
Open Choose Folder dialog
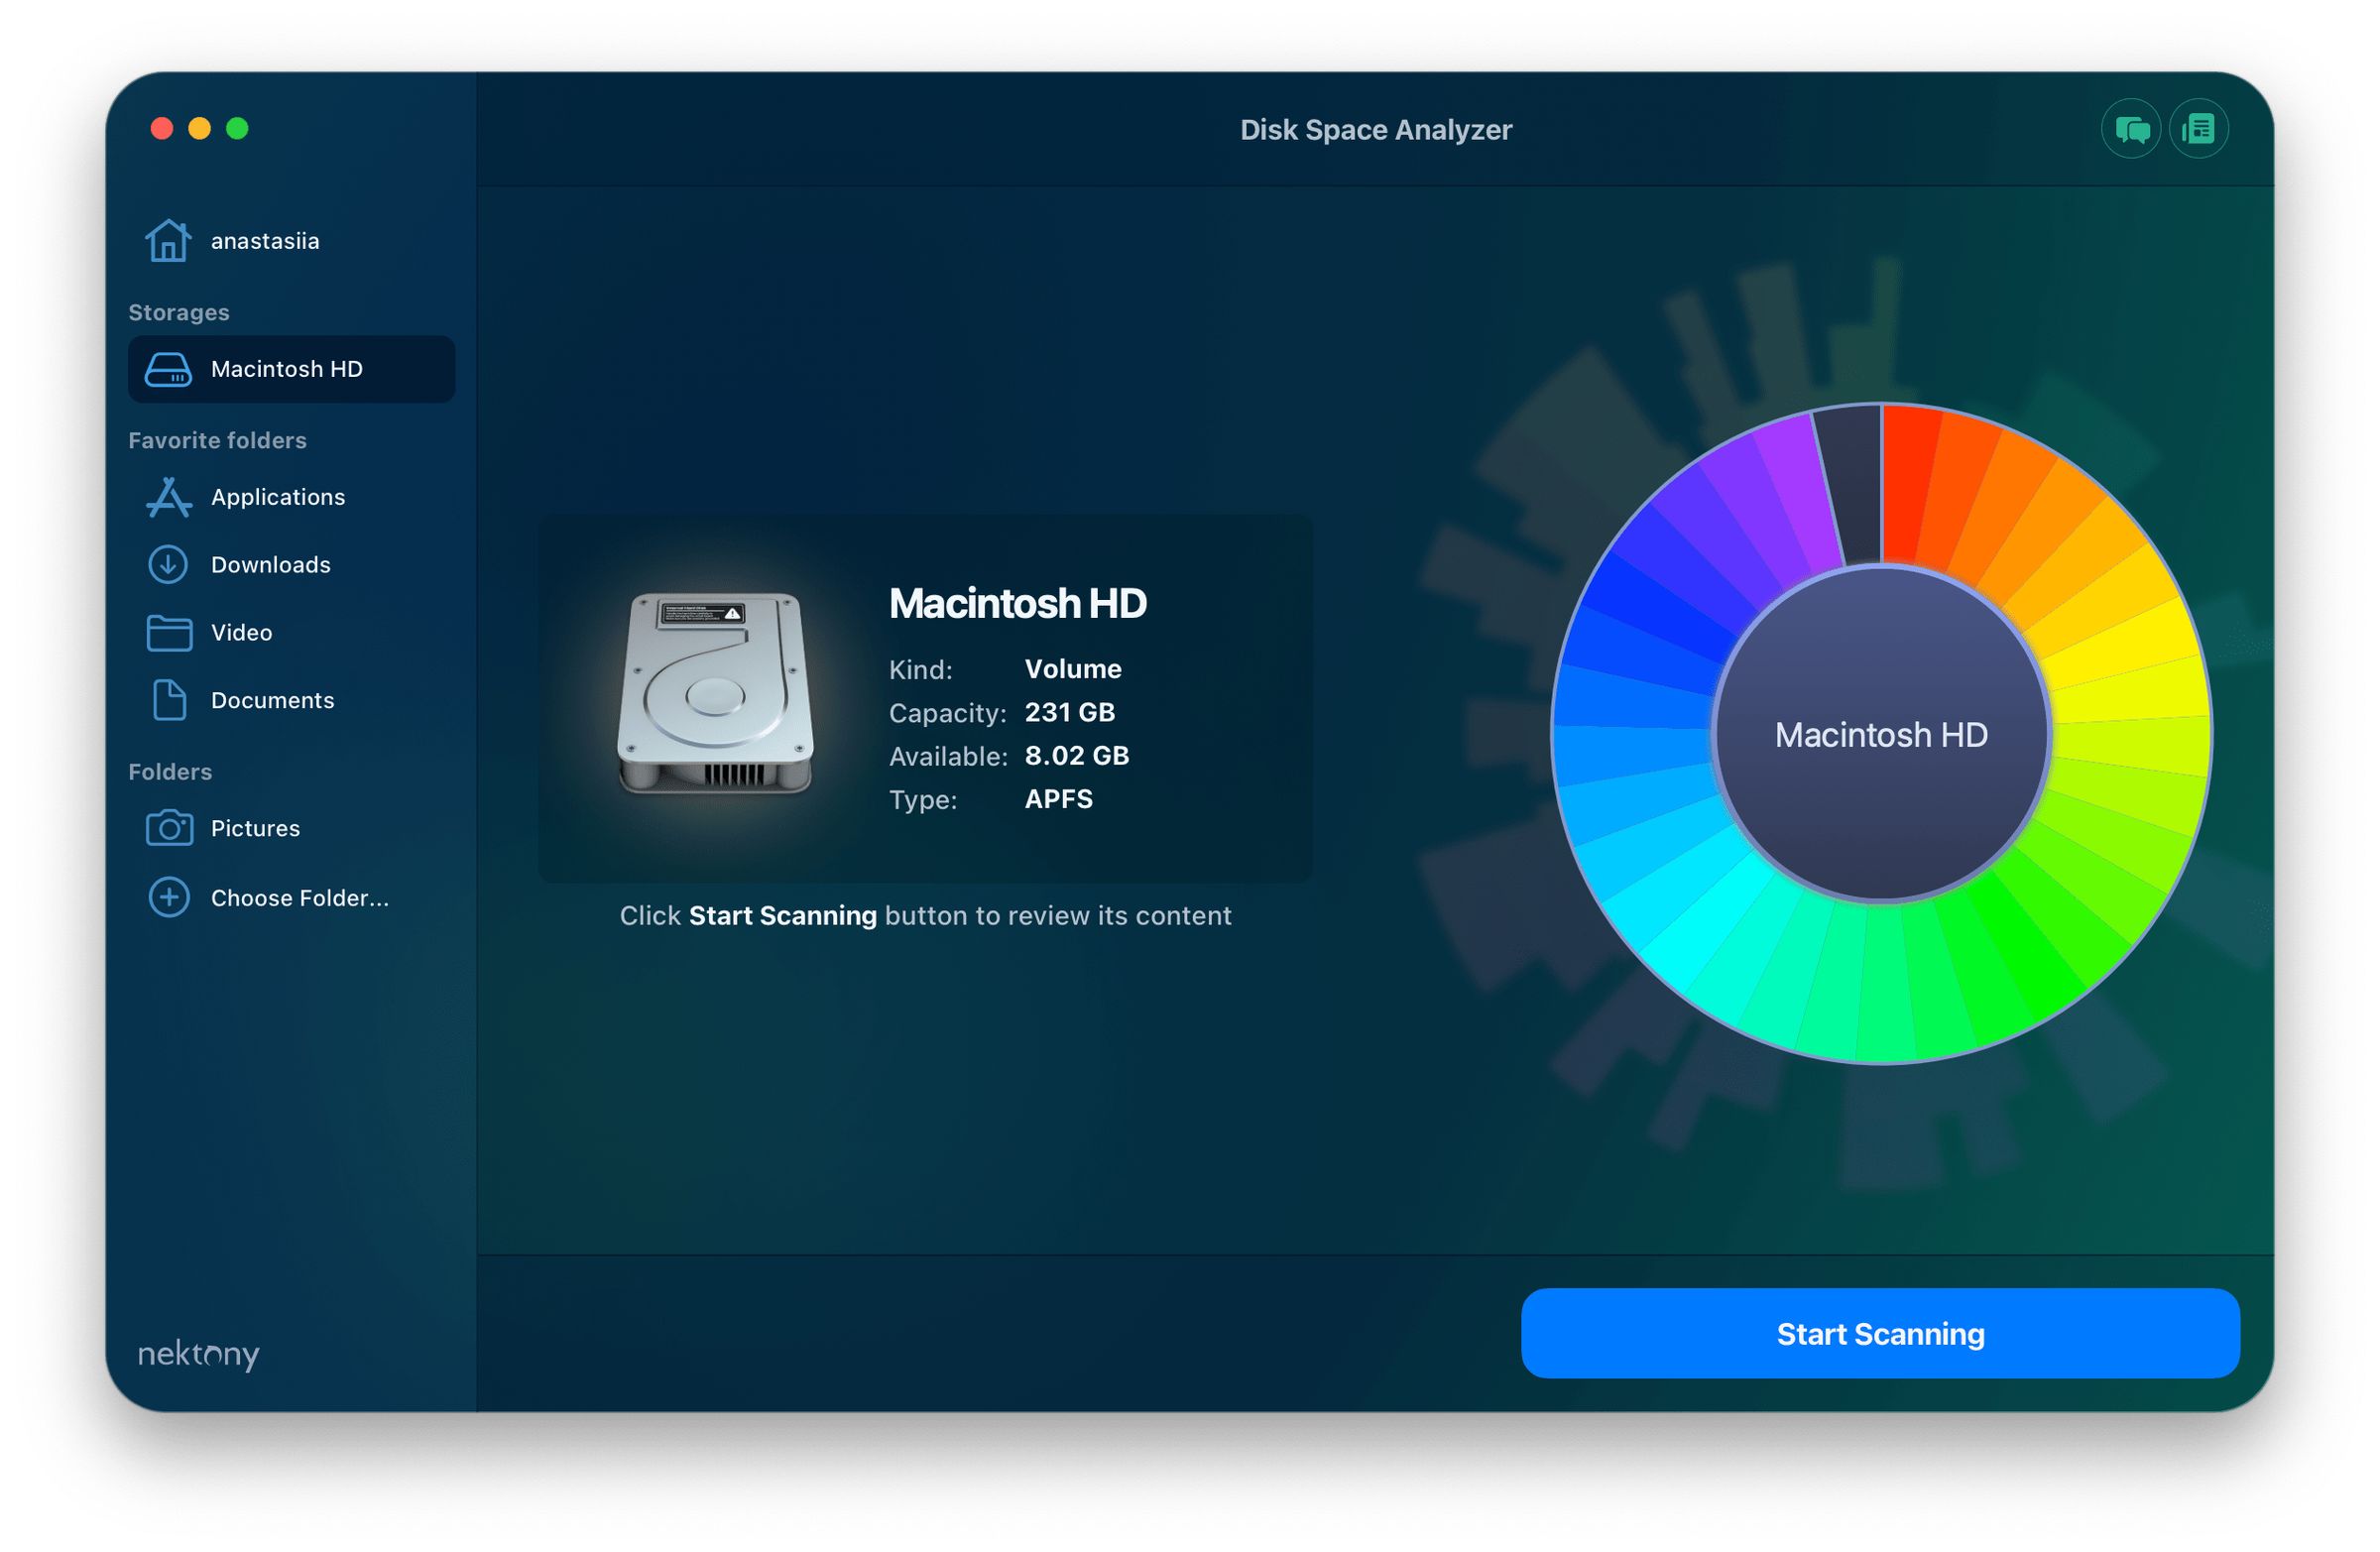click(x=299, y=897)
